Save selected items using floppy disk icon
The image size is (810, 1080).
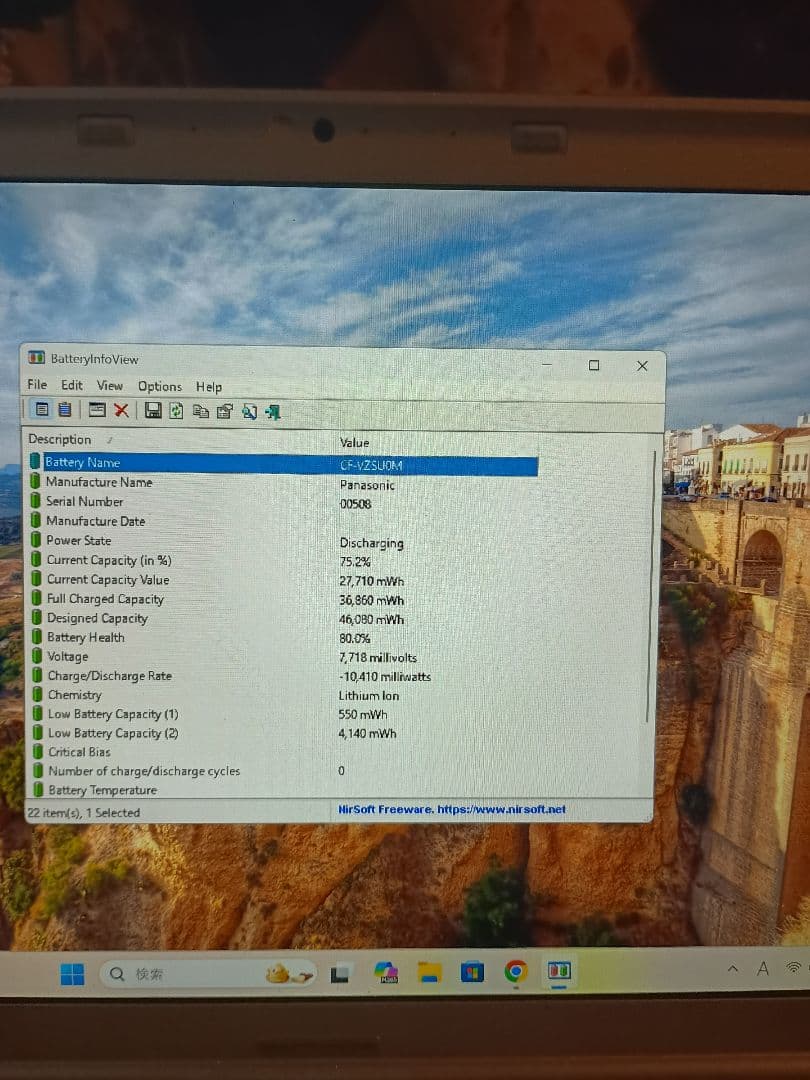pyautogui.click(x=151, y=408)
